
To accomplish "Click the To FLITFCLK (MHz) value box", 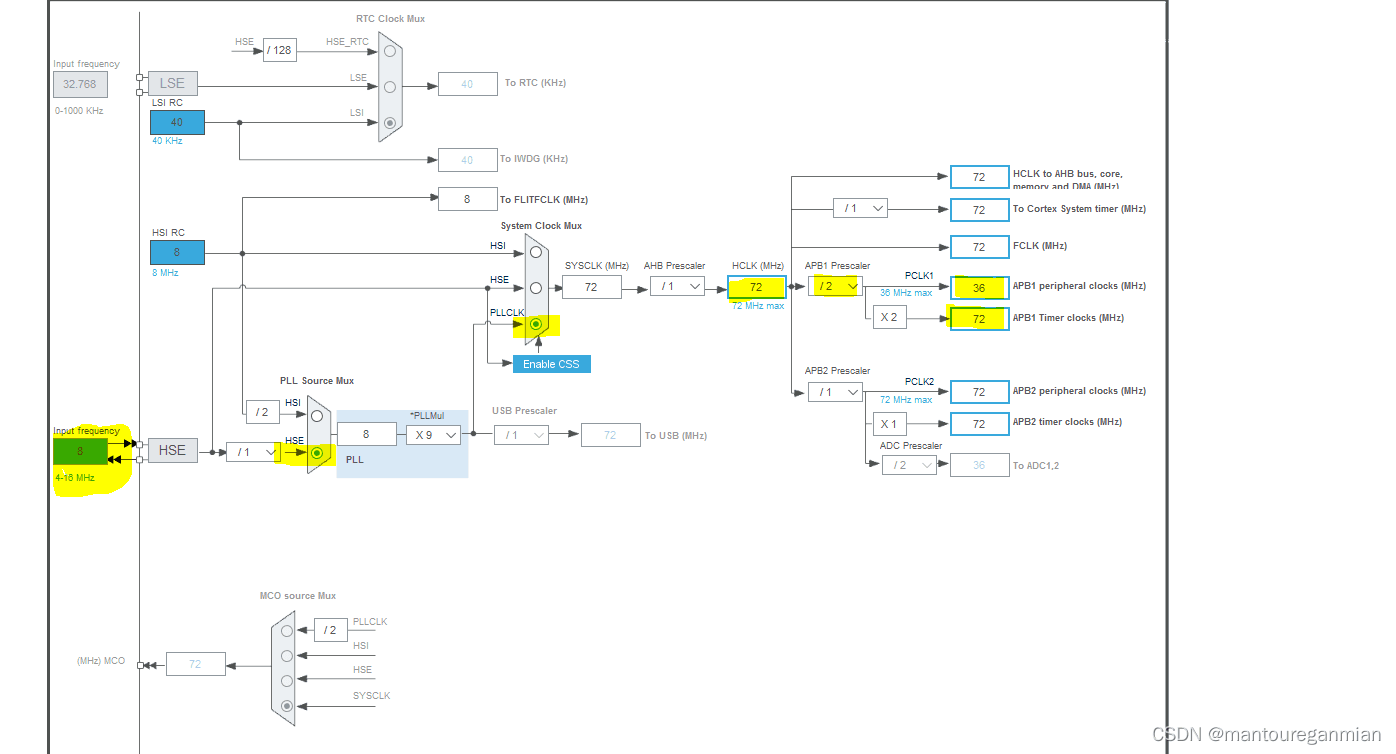I will (467, 199).
